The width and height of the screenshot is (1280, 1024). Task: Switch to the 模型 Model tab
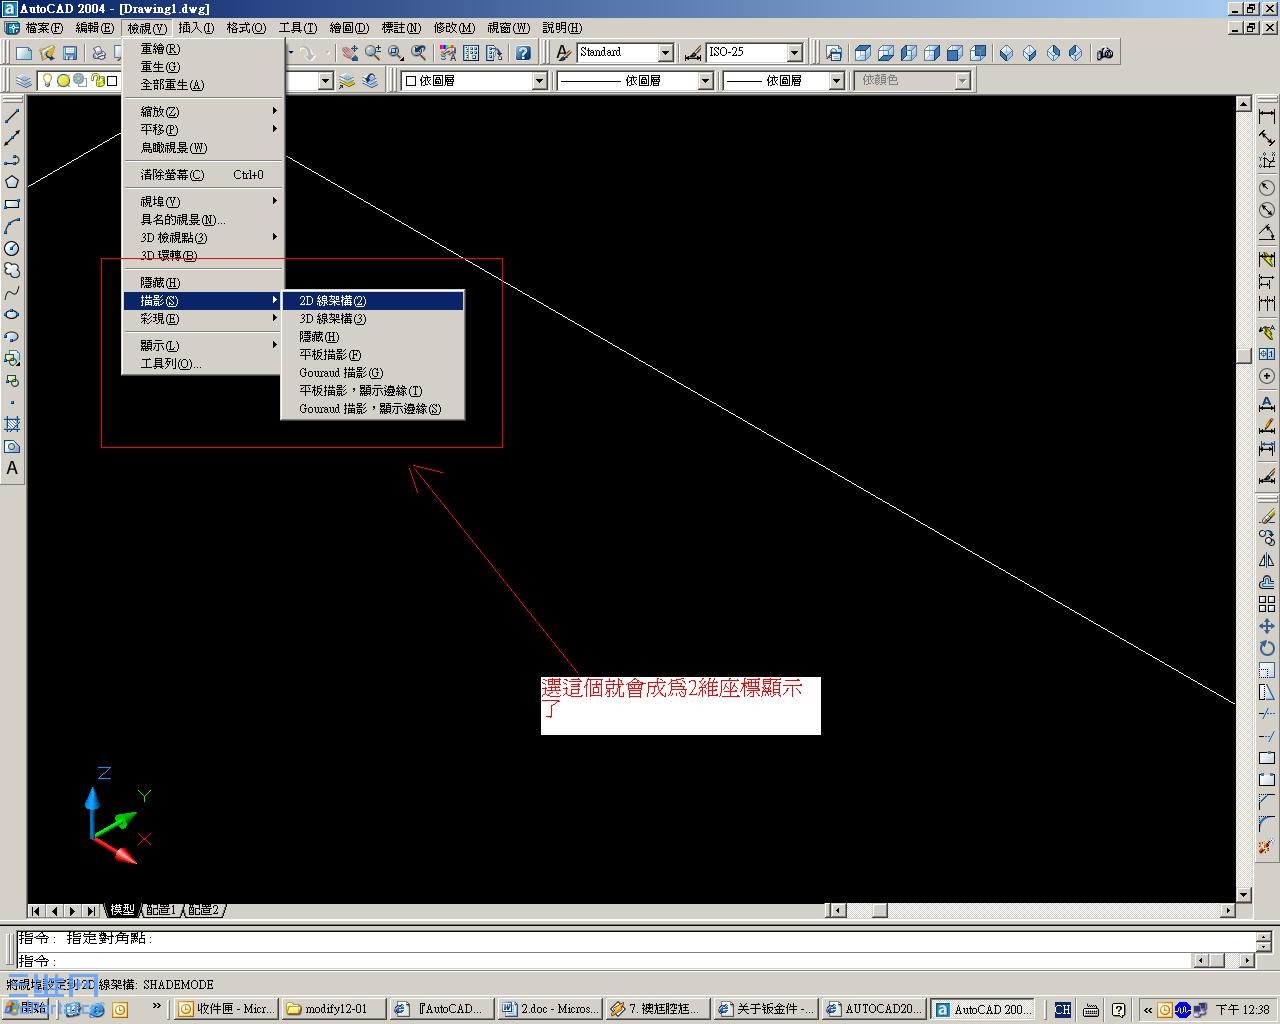click(122, 910)
